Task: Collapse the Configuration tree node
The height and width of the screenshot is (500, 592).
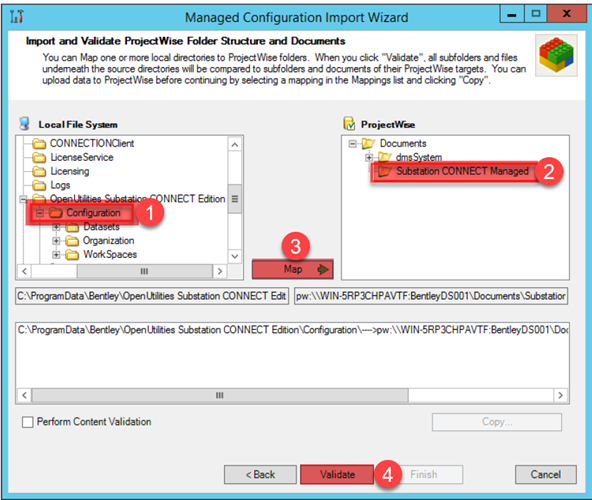Action: 39,213
